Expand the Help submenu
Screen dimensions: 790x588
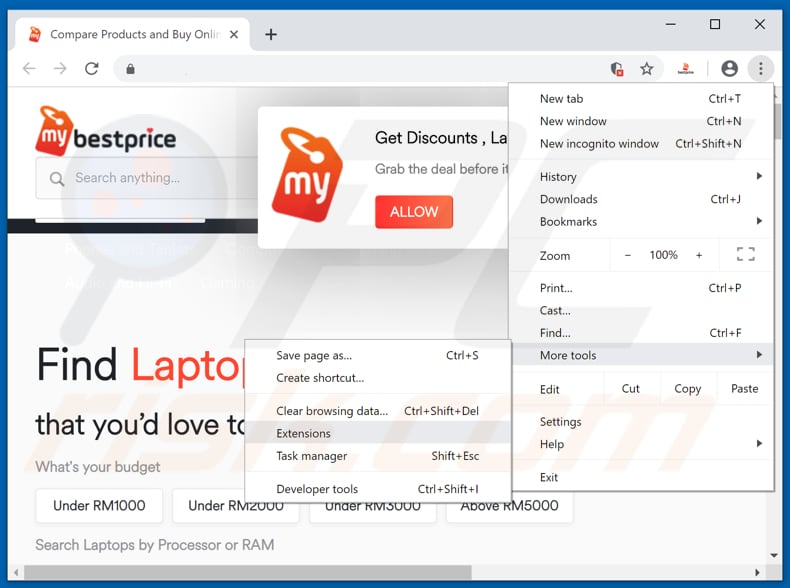(640, 444)
